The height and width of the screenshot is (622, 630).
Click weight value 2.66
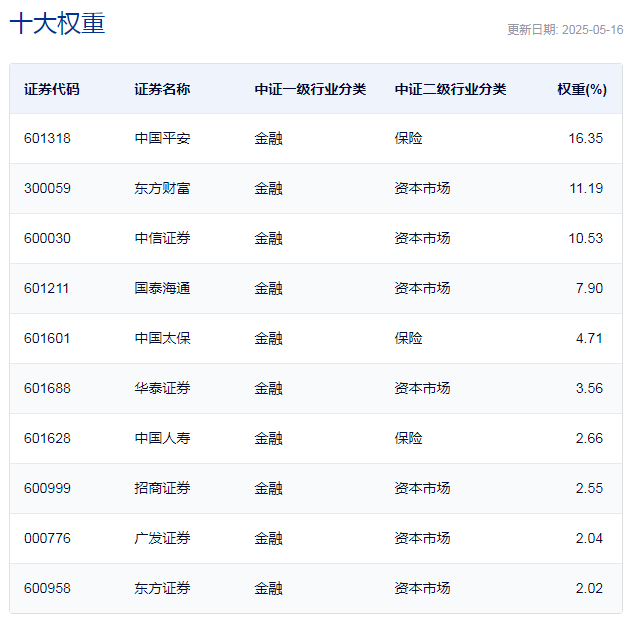click(589, 438)
